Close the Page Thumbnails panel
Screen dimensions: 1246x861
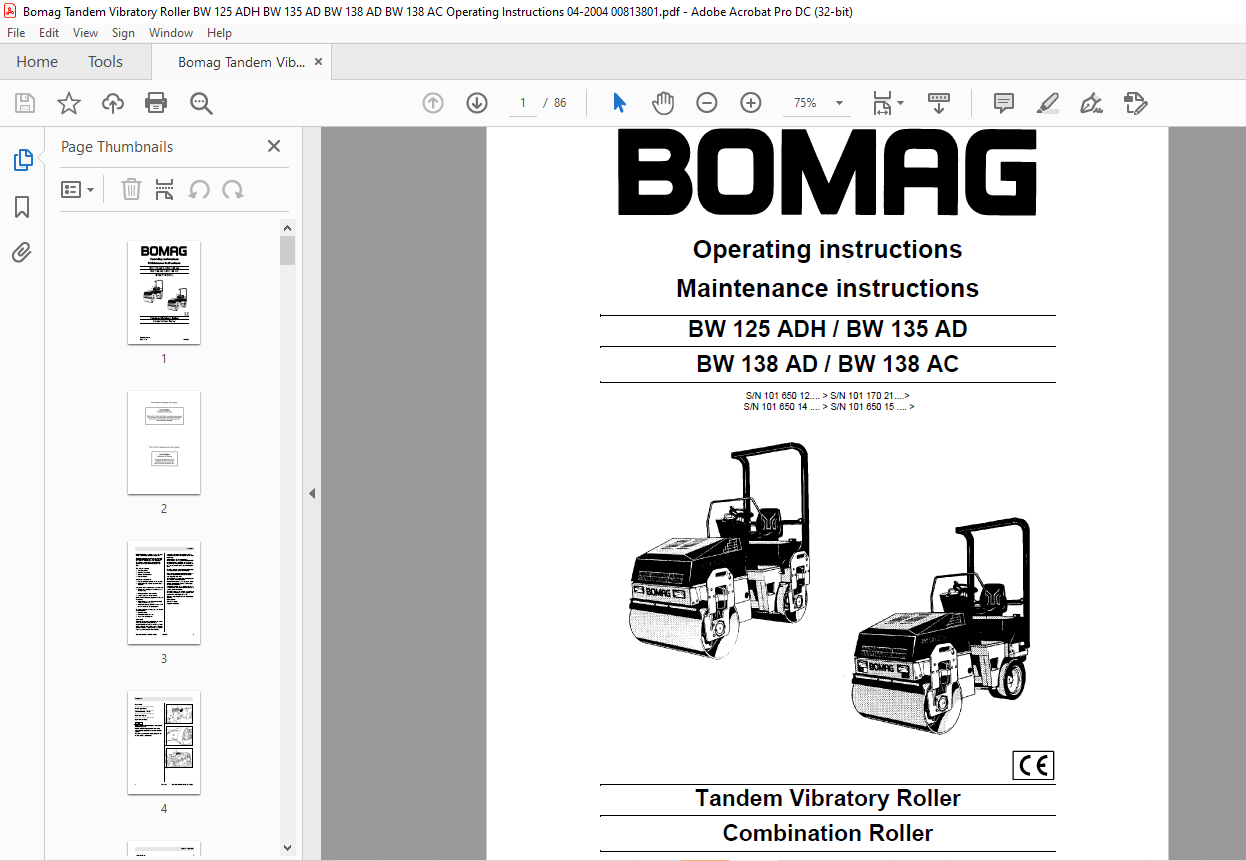click(x=274, y=146)
